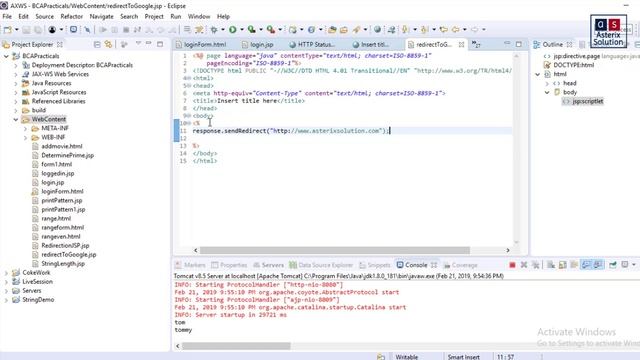Click the Resume debug toolbar icon
The image size is (640, 360).
coord(103,29)
